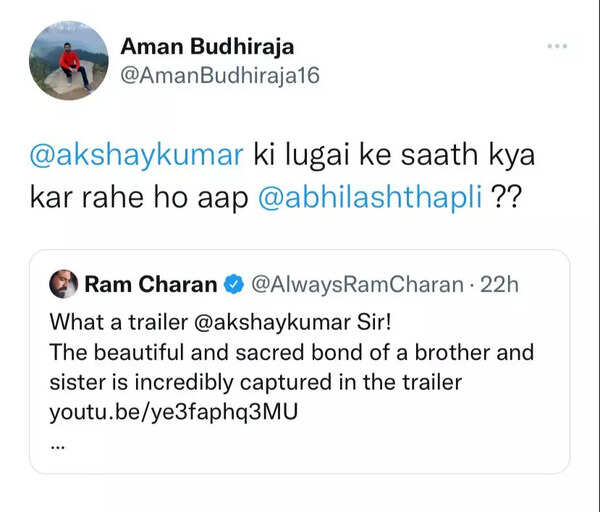600x512 pixels.
Task: Click the 22h timestamp on quoted tweet
Action: tap(499, 284)
